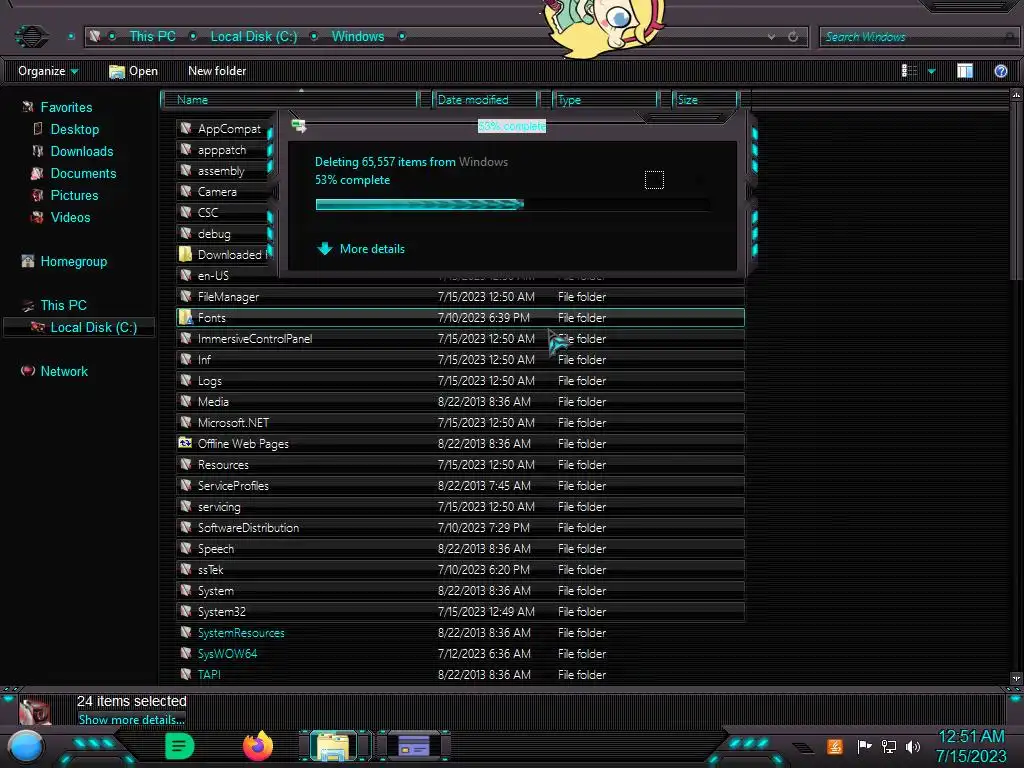
Task: Open the Organize menu
Action: [x=48, y=71]
